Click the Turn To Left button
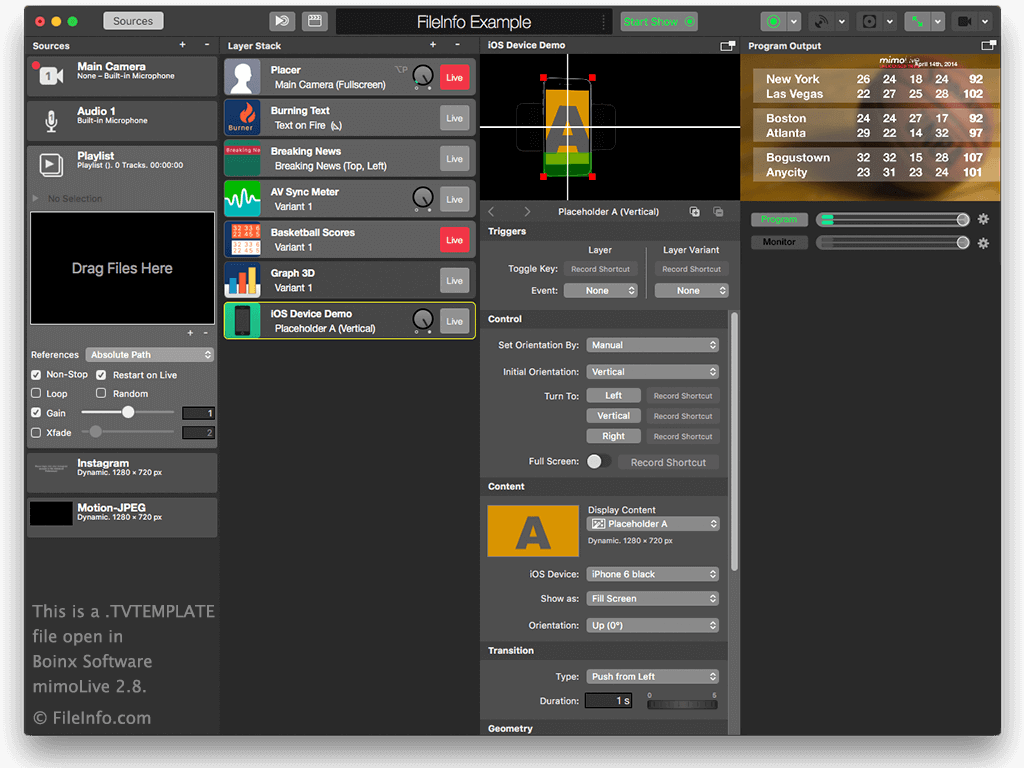1024x768 pixels. 613,396
